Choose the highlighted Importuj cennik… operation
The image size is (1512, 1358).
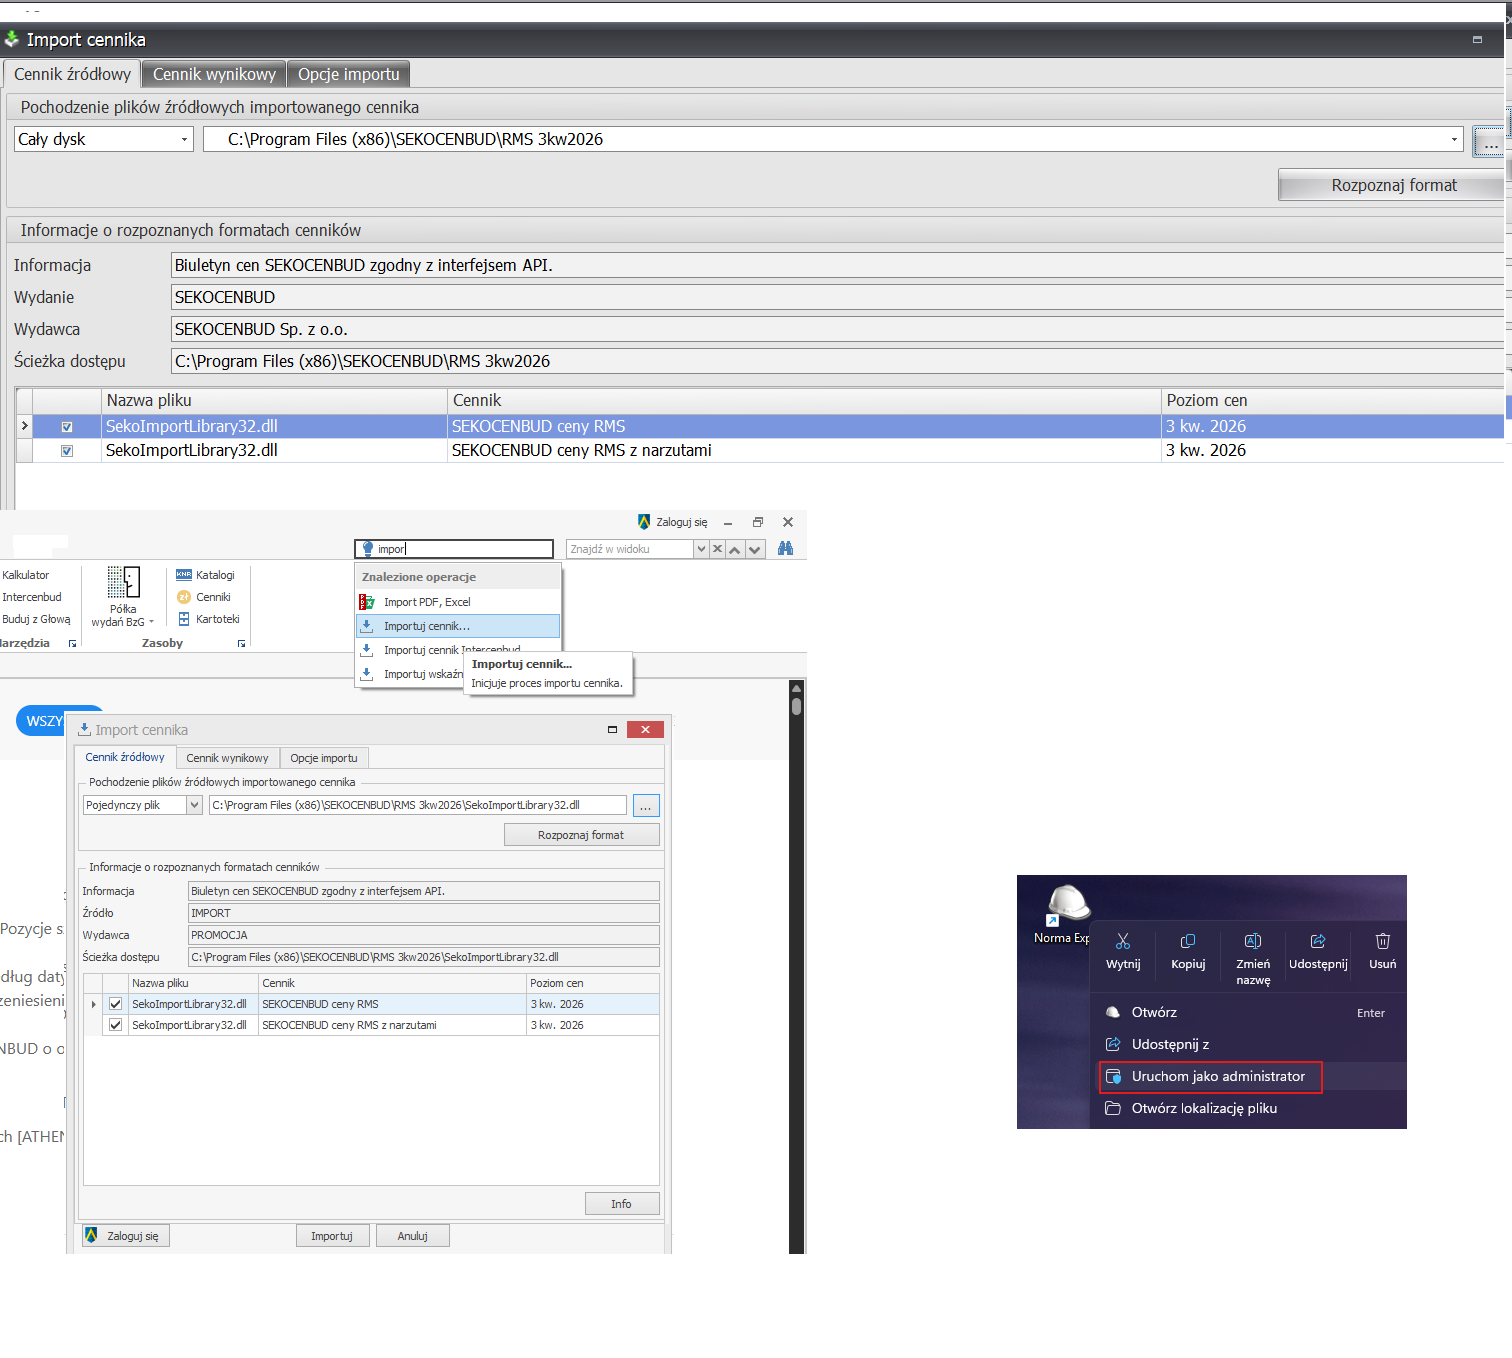458,626
